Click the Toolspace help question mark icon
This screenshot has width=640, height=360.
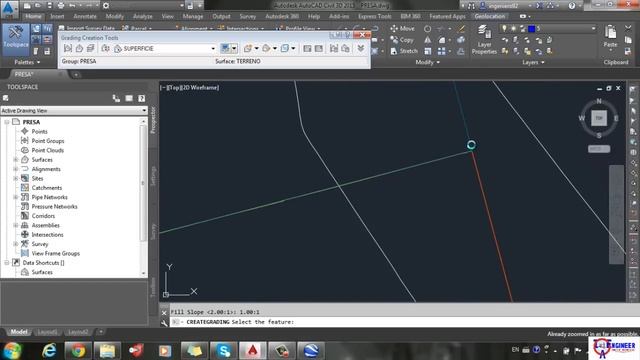142,98
